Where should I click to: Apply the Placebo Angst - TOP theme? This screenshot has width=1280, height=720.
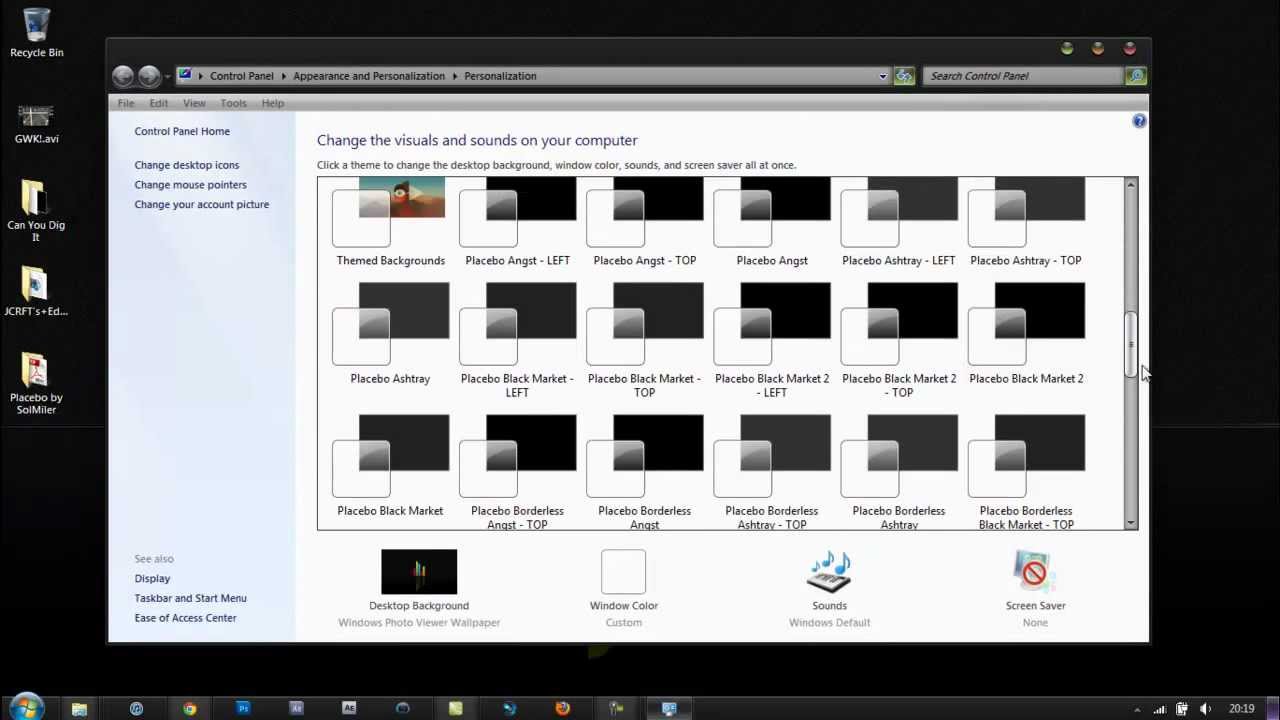pos(644,223)
